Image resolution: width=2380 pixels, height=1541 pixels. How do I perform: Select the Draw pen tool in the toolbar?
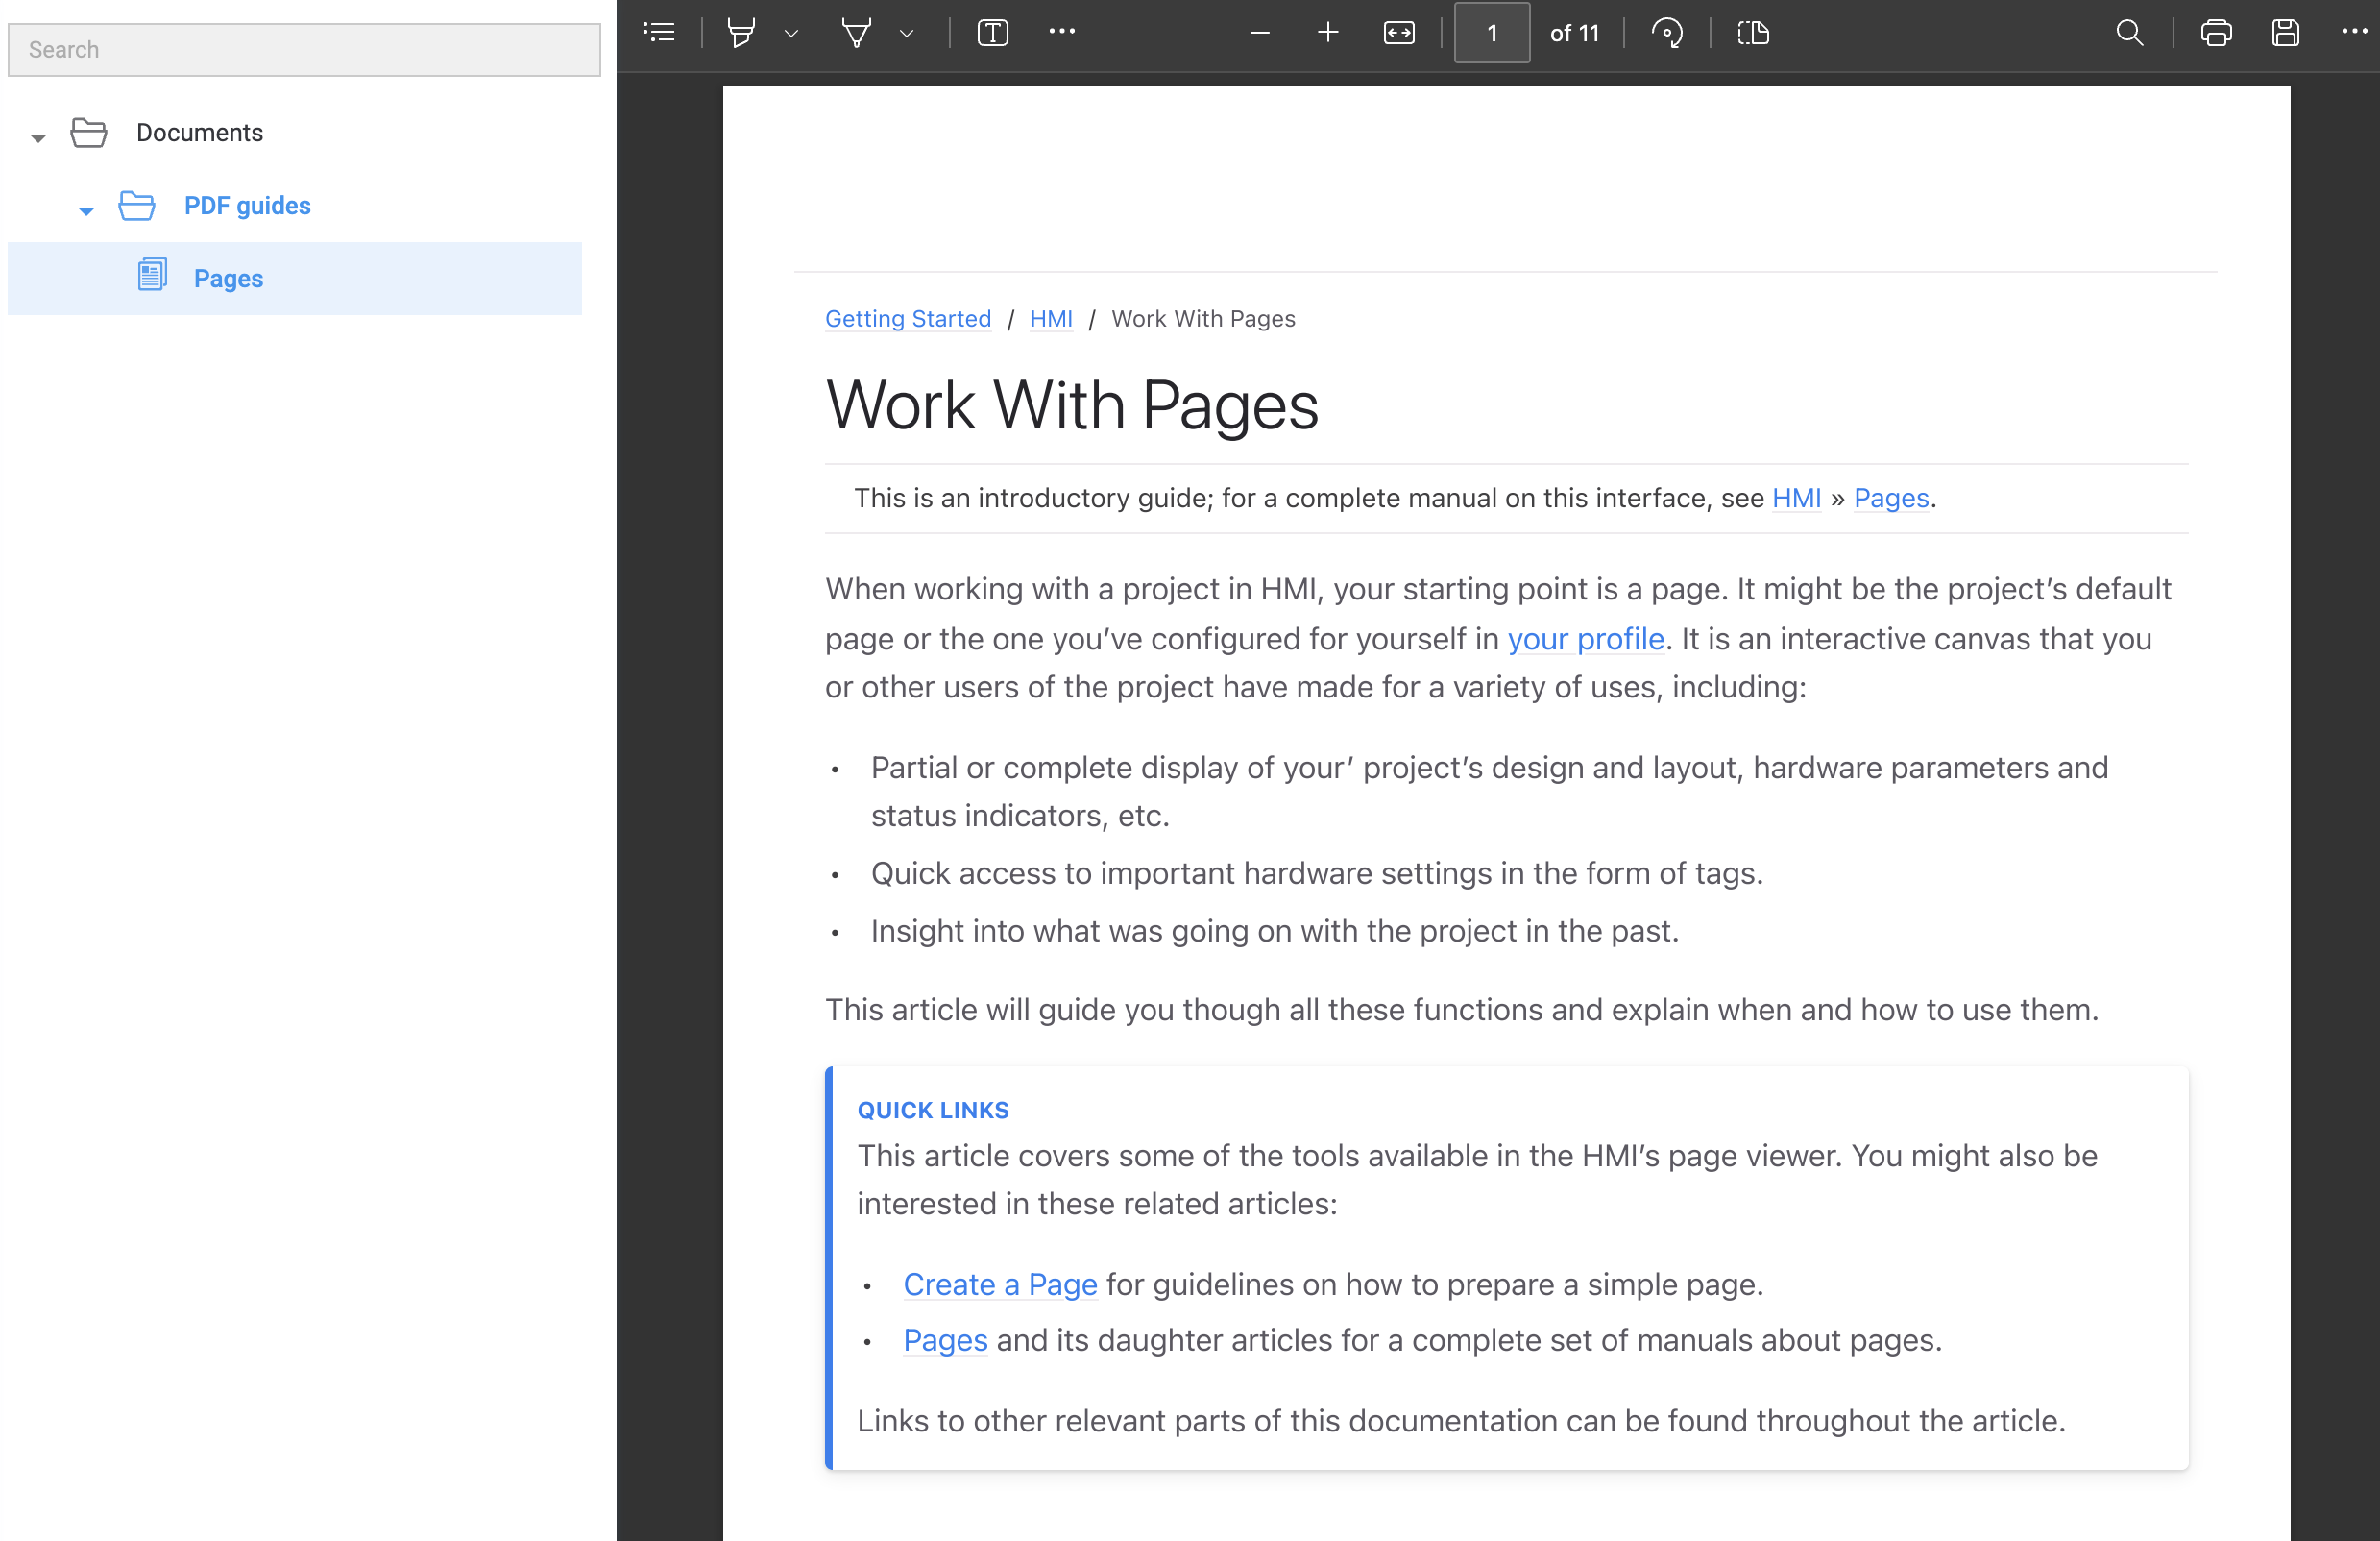[856, 33]
